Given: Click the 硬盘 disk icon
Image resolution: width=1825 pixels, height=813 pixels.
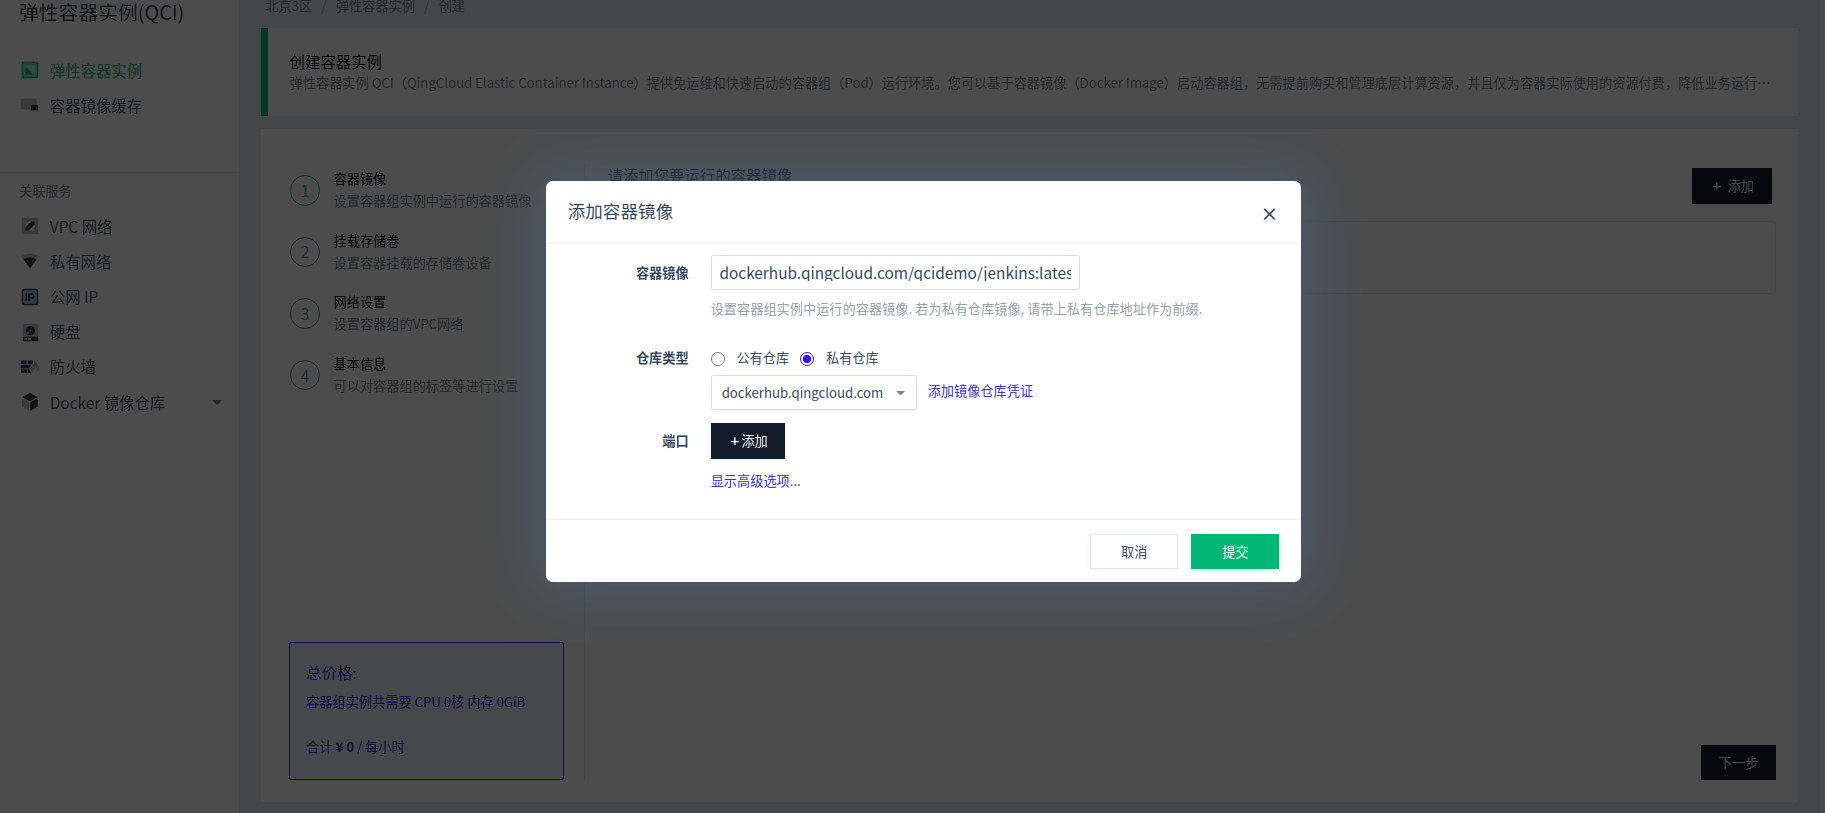Looking at the screenshot, I should (x=30, y=332).
